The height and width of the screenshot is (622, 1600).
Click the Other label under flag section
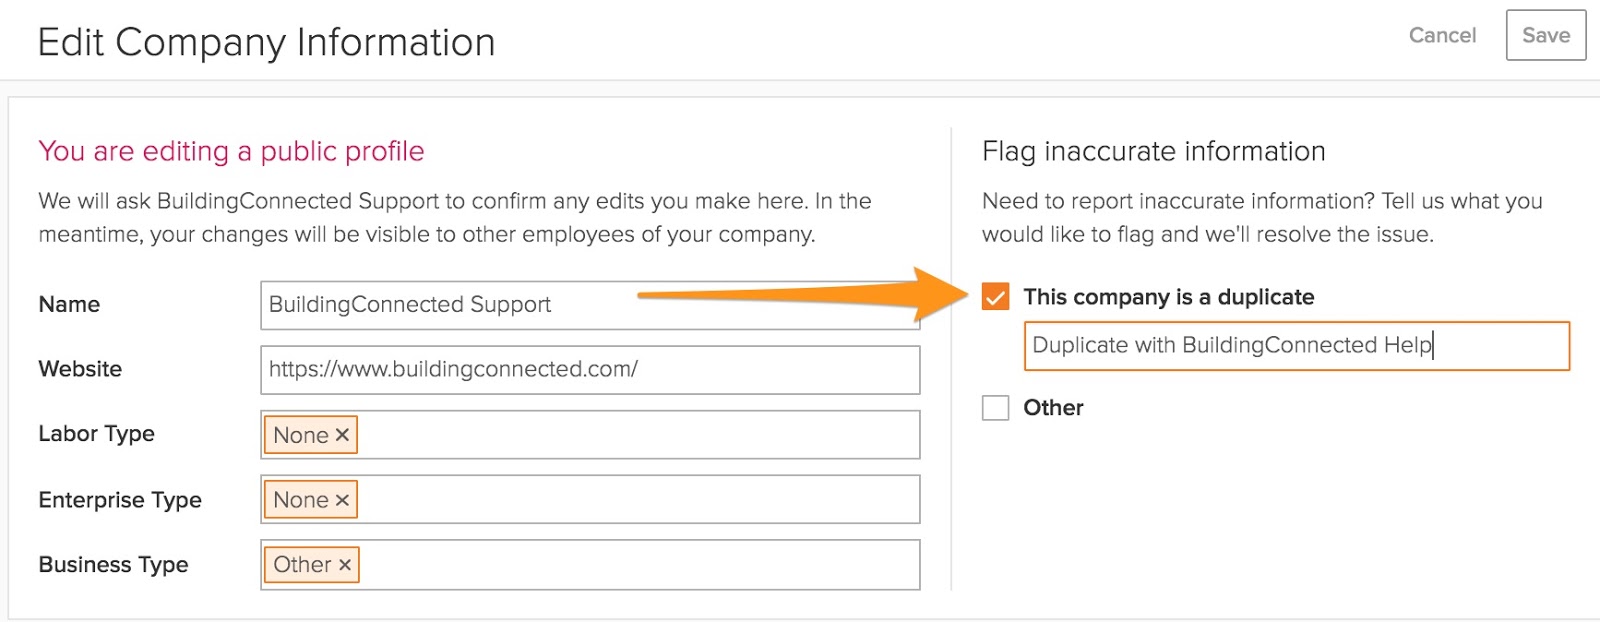1053,408
